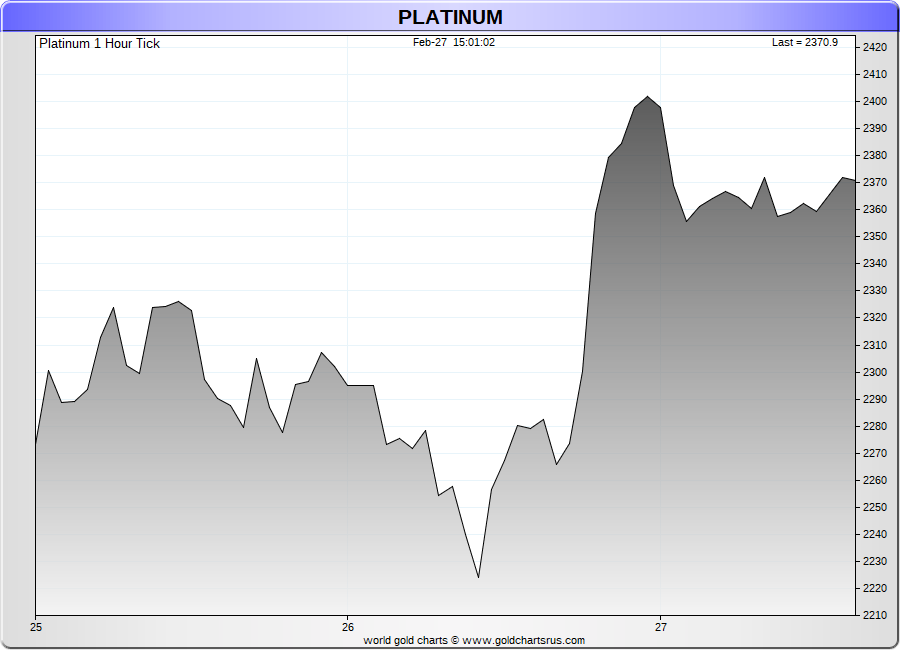The image size is (900, 650).
Task: Click the 2310 price axis label
Action: coord(875,346)
